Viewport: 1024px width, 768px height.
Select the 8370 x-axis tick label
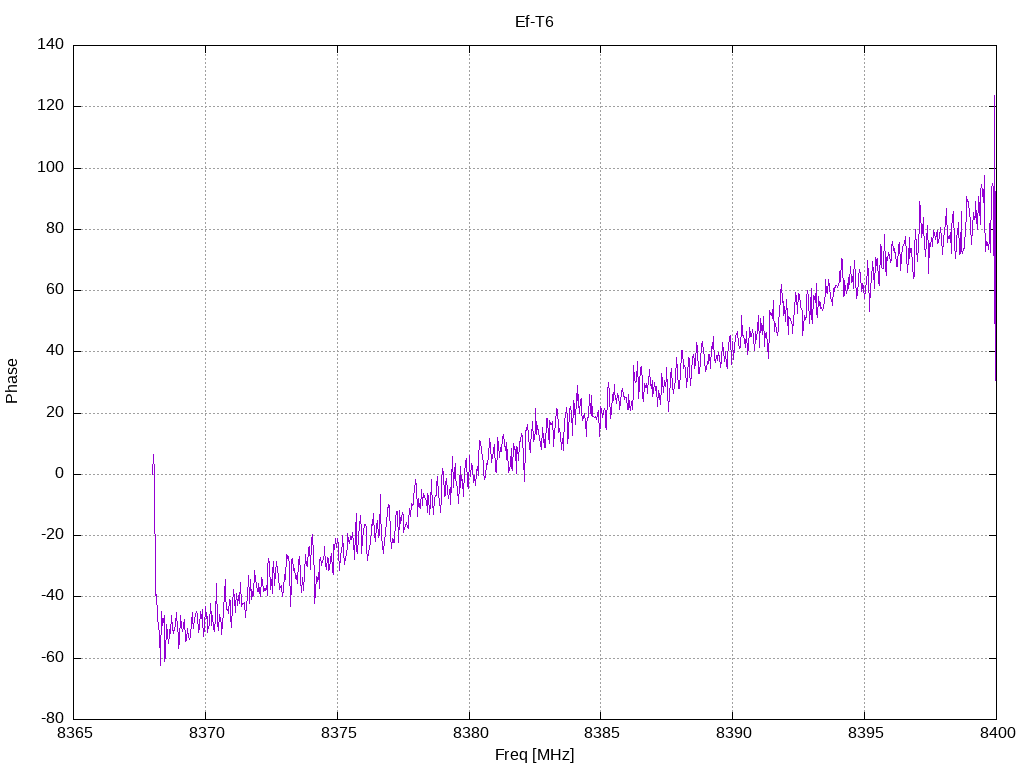[x=206, y=733]
